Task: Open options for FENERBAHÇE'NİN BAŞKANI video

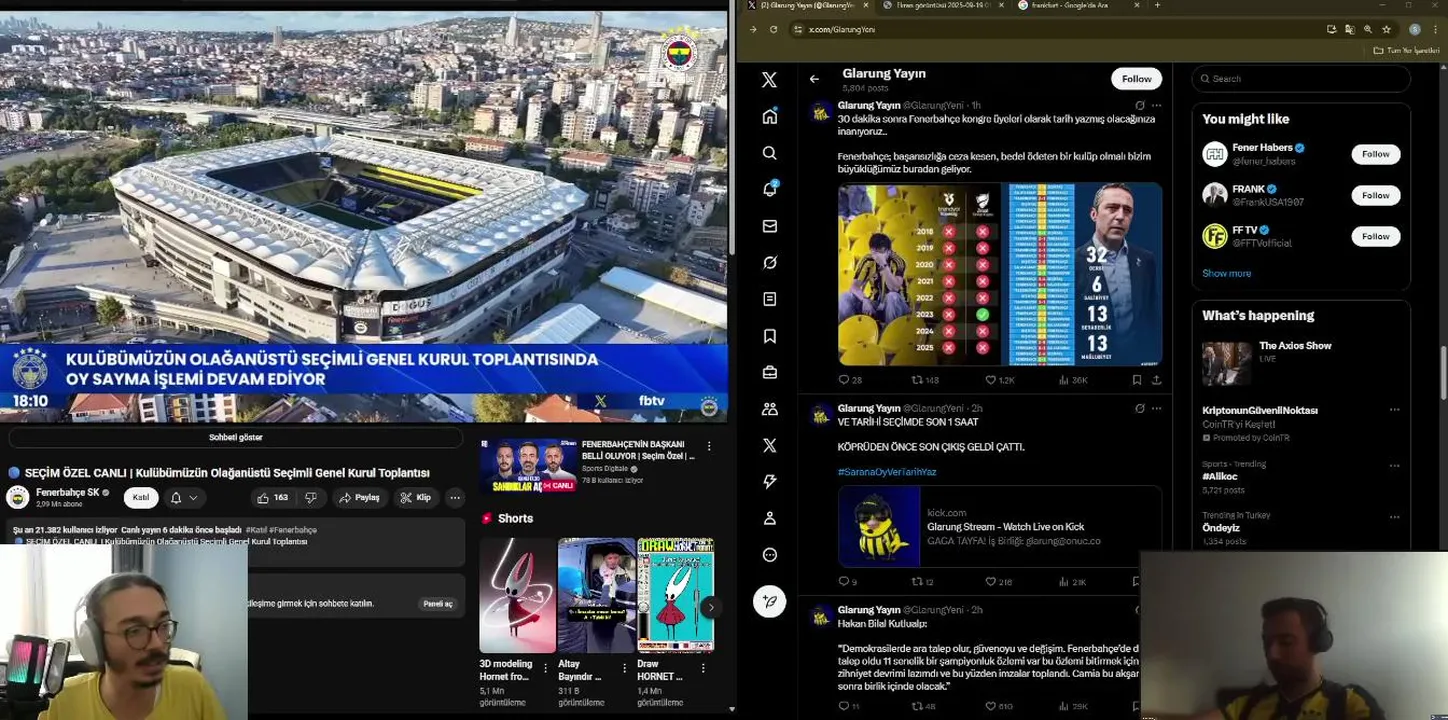Action: [x=709, y=446]
